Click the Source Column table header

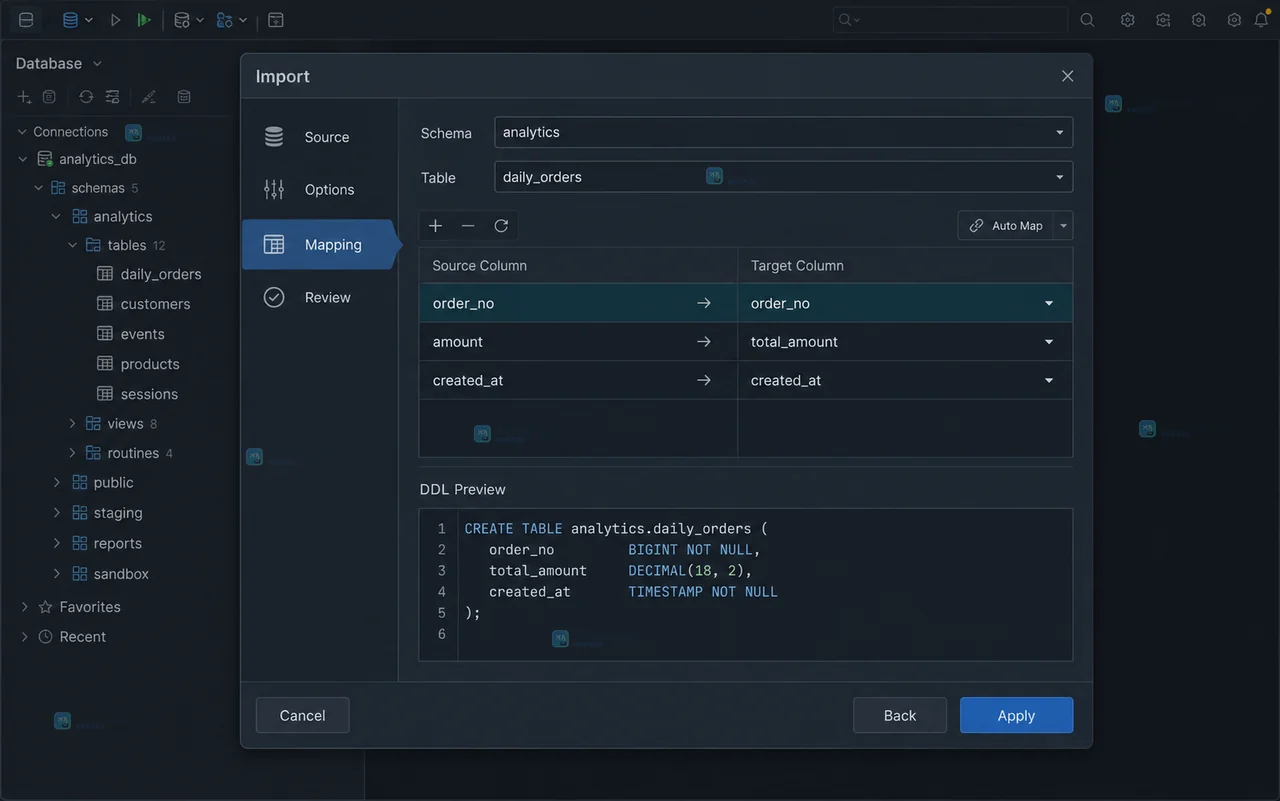click(578, 266)
